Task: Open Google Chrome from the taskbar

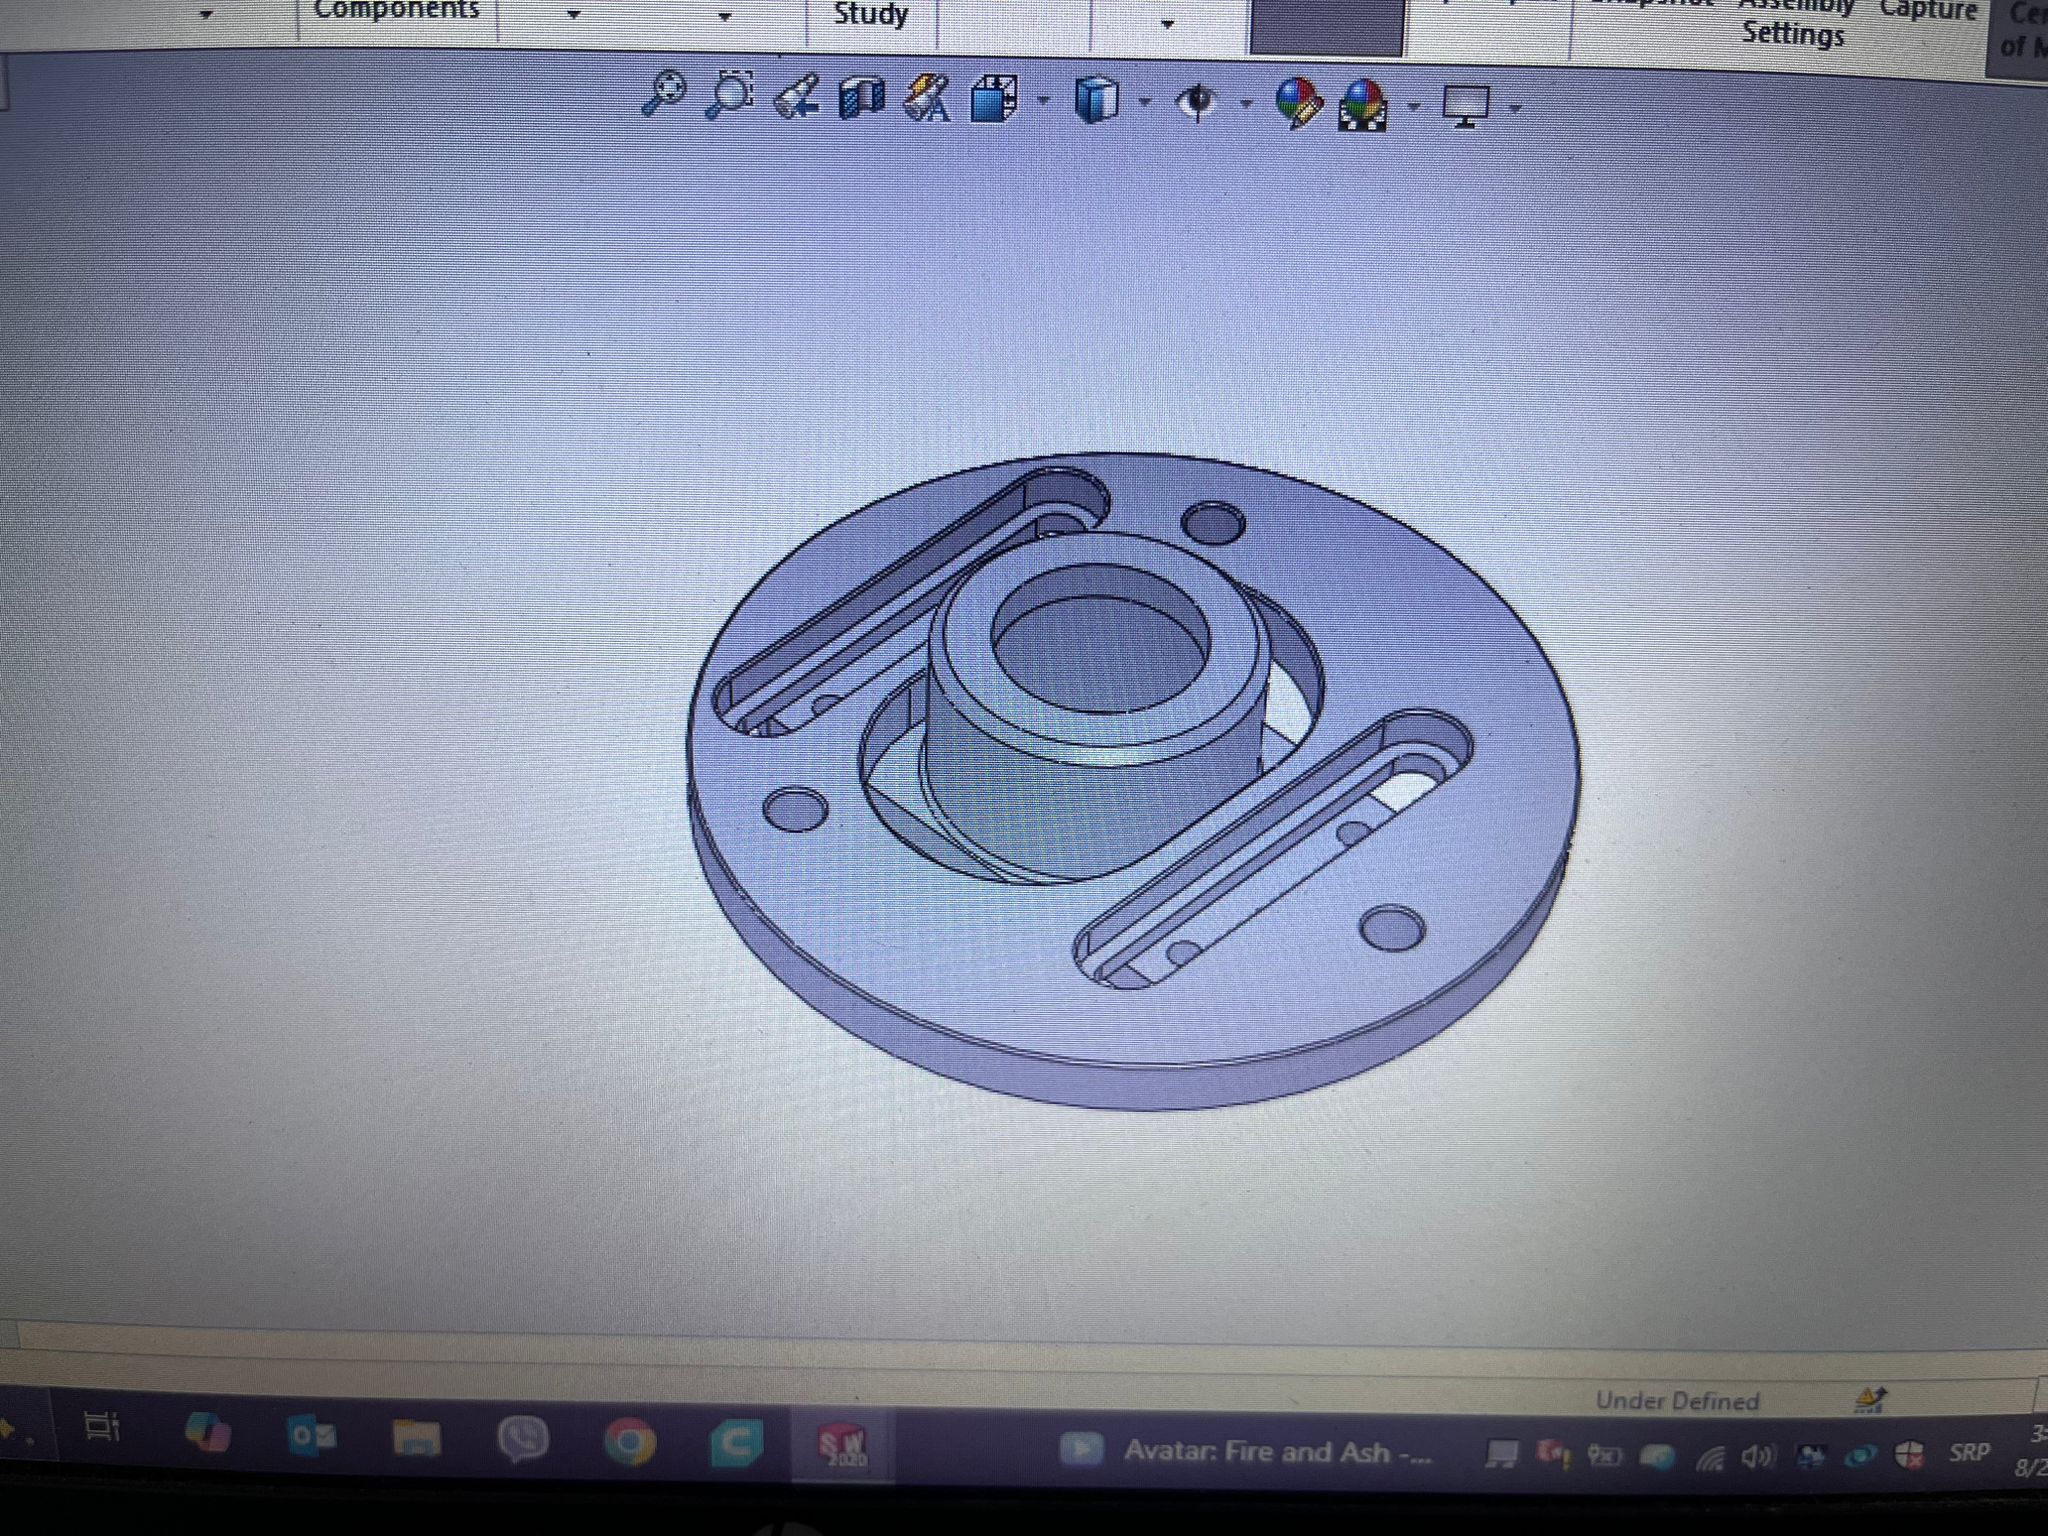Action: tap(629, 1442)
